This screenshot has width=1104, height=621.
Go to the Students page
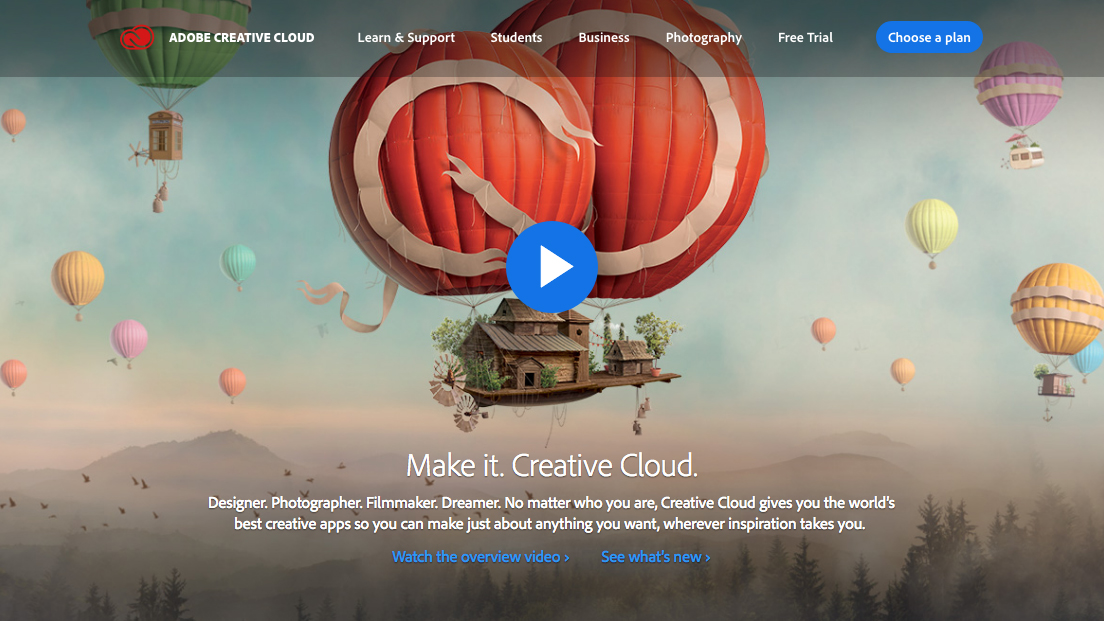coord(516,37)
